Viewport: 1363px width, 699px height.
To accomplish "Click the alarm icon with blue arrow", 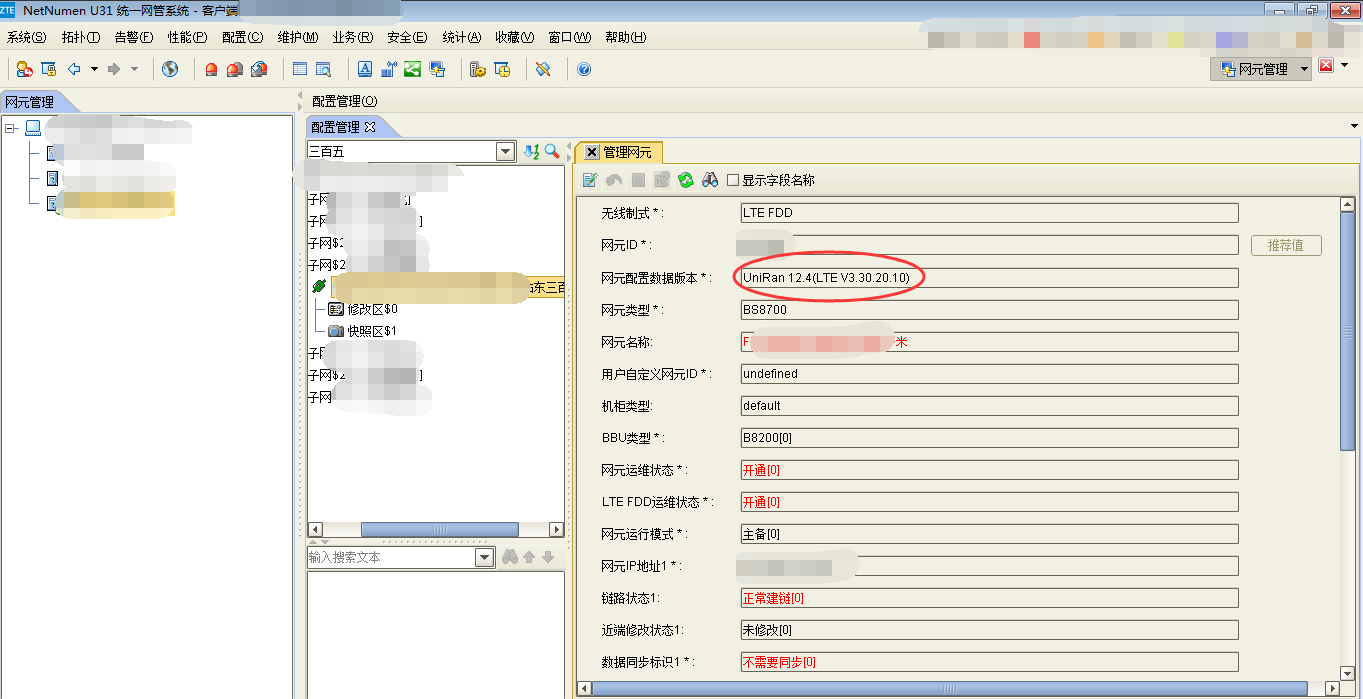I will [x=259, y=69].
